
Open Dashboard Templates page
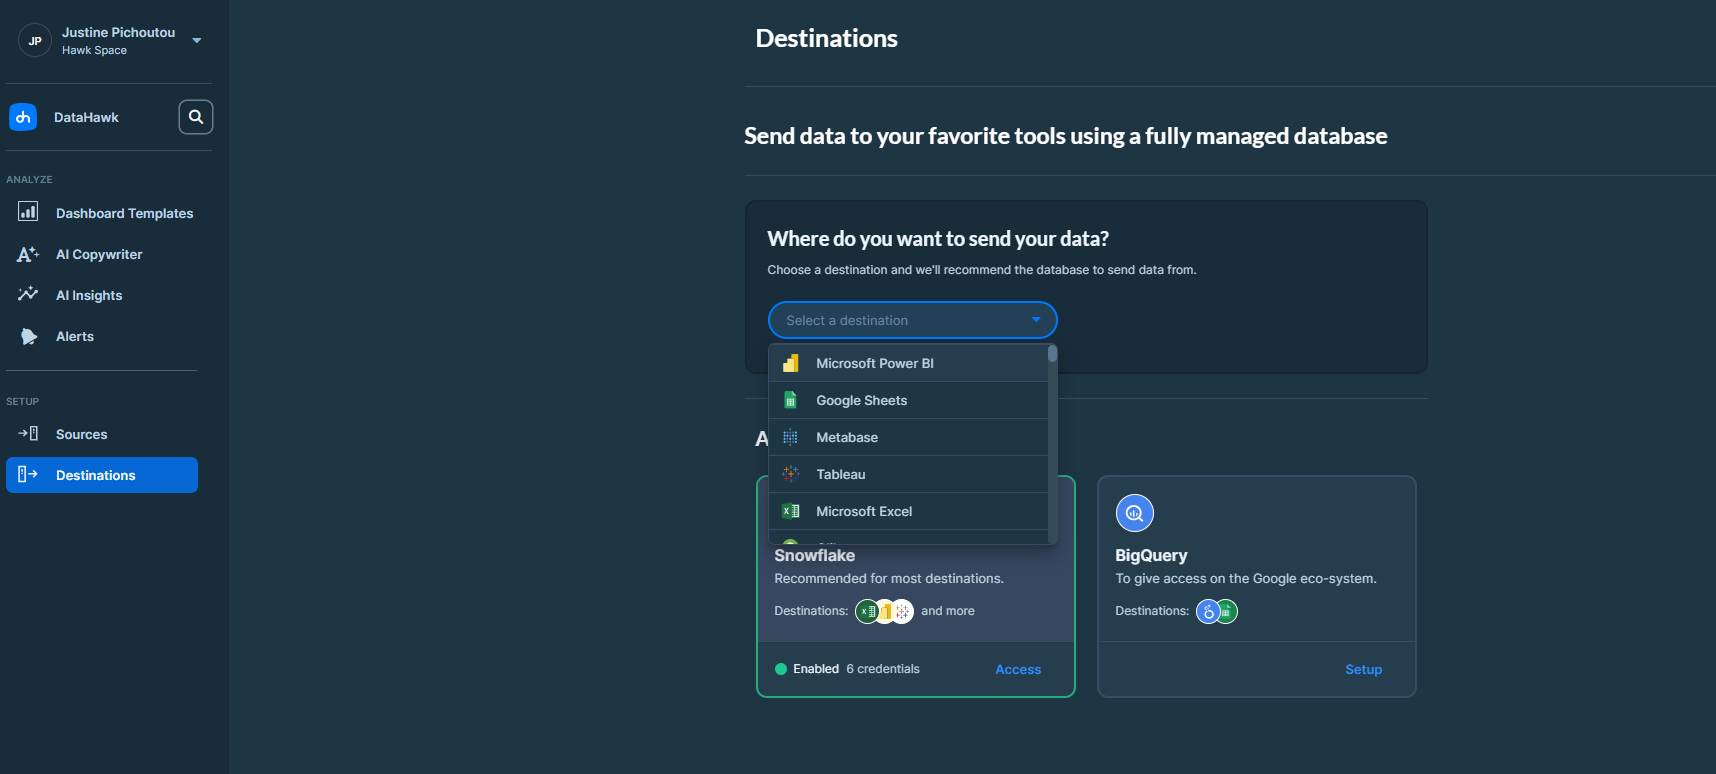click(102, 213)
